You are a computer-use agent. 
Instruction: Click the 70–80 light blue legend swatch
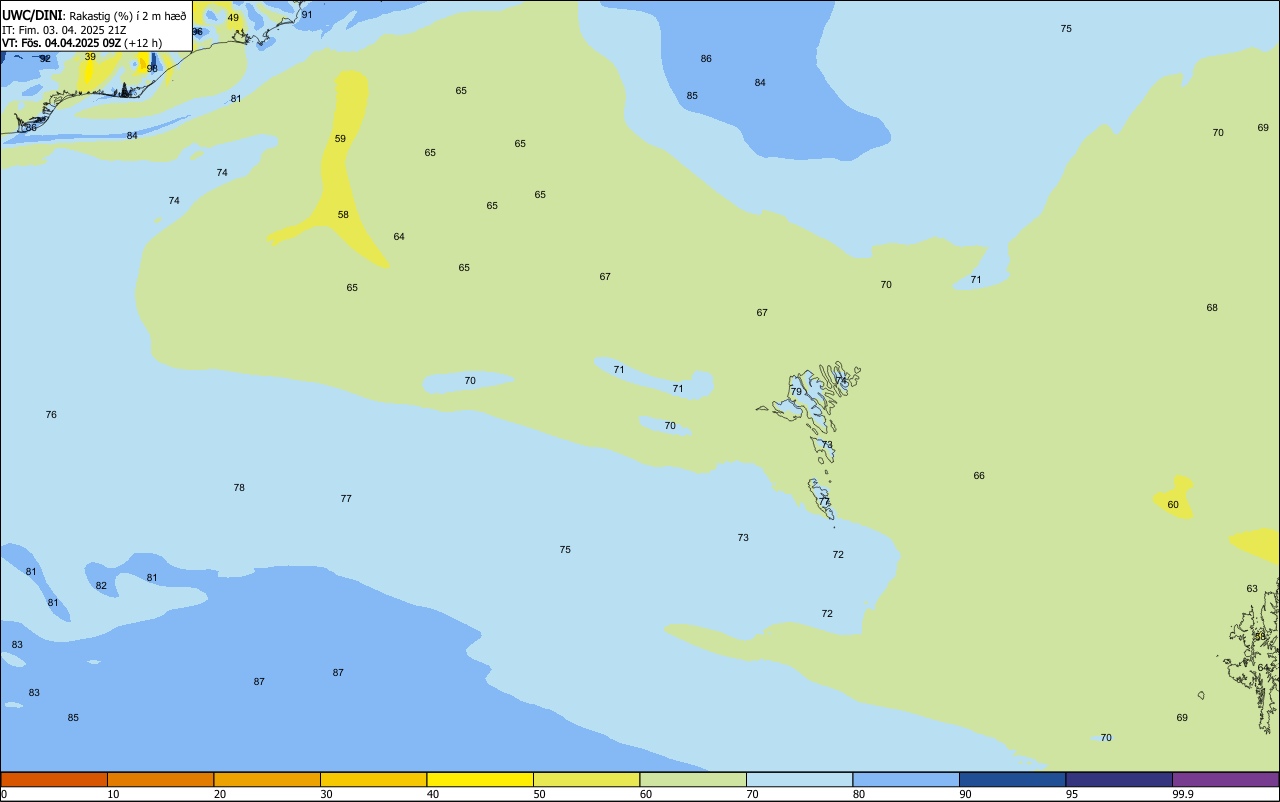click(799, 779)
